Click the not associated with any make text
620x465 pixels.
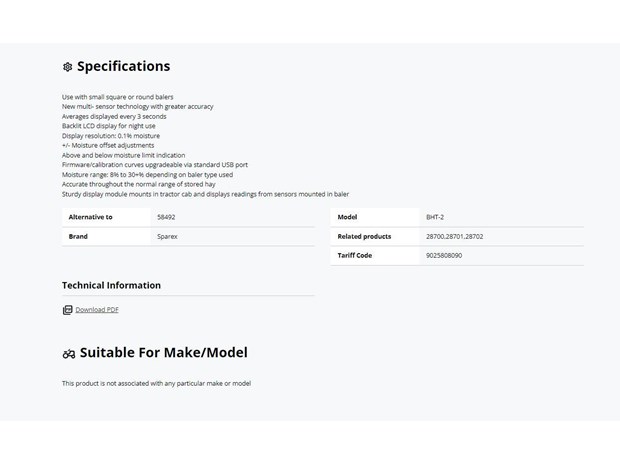point(156,384)
